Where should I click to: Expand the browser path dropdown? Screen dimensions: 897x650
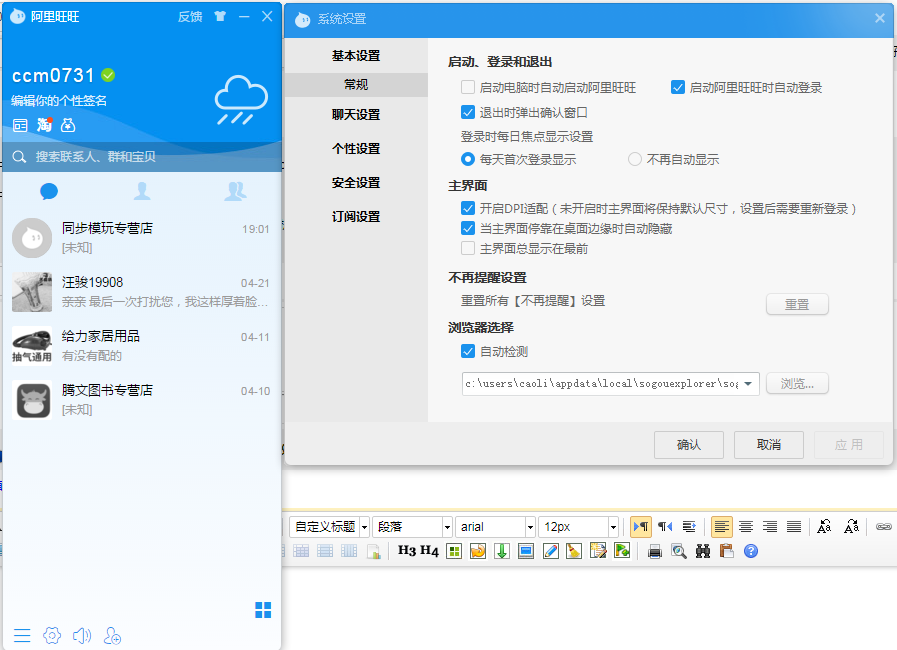[x=748, y=383]
